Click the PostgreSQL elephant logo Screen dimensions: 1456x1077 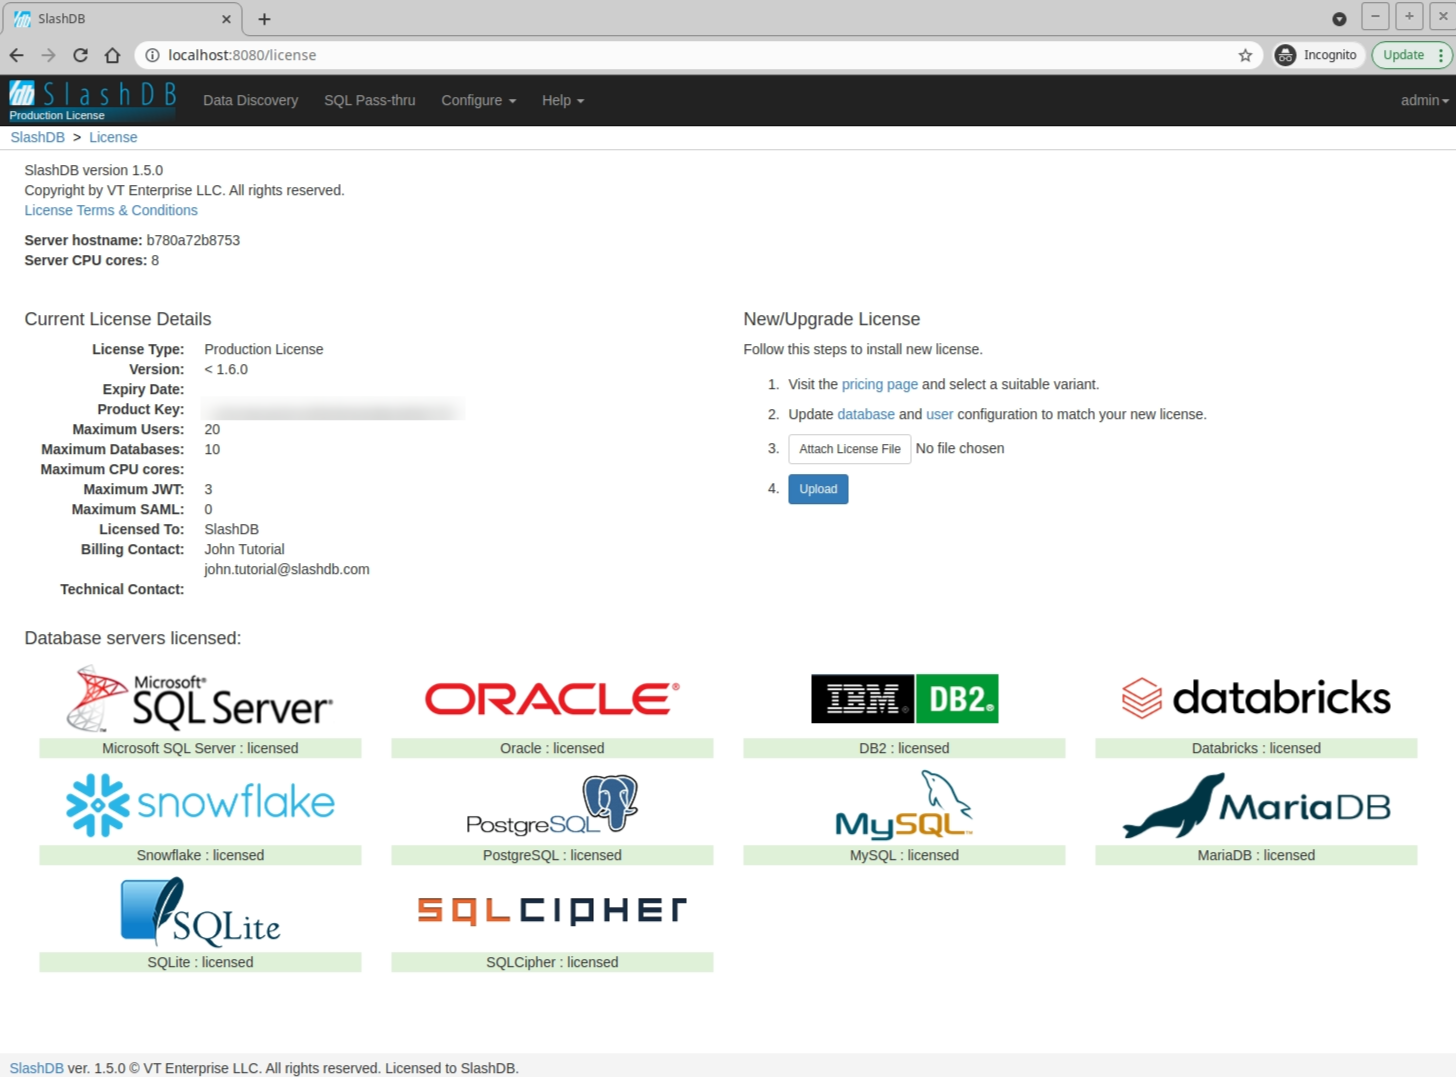(552, 804)
